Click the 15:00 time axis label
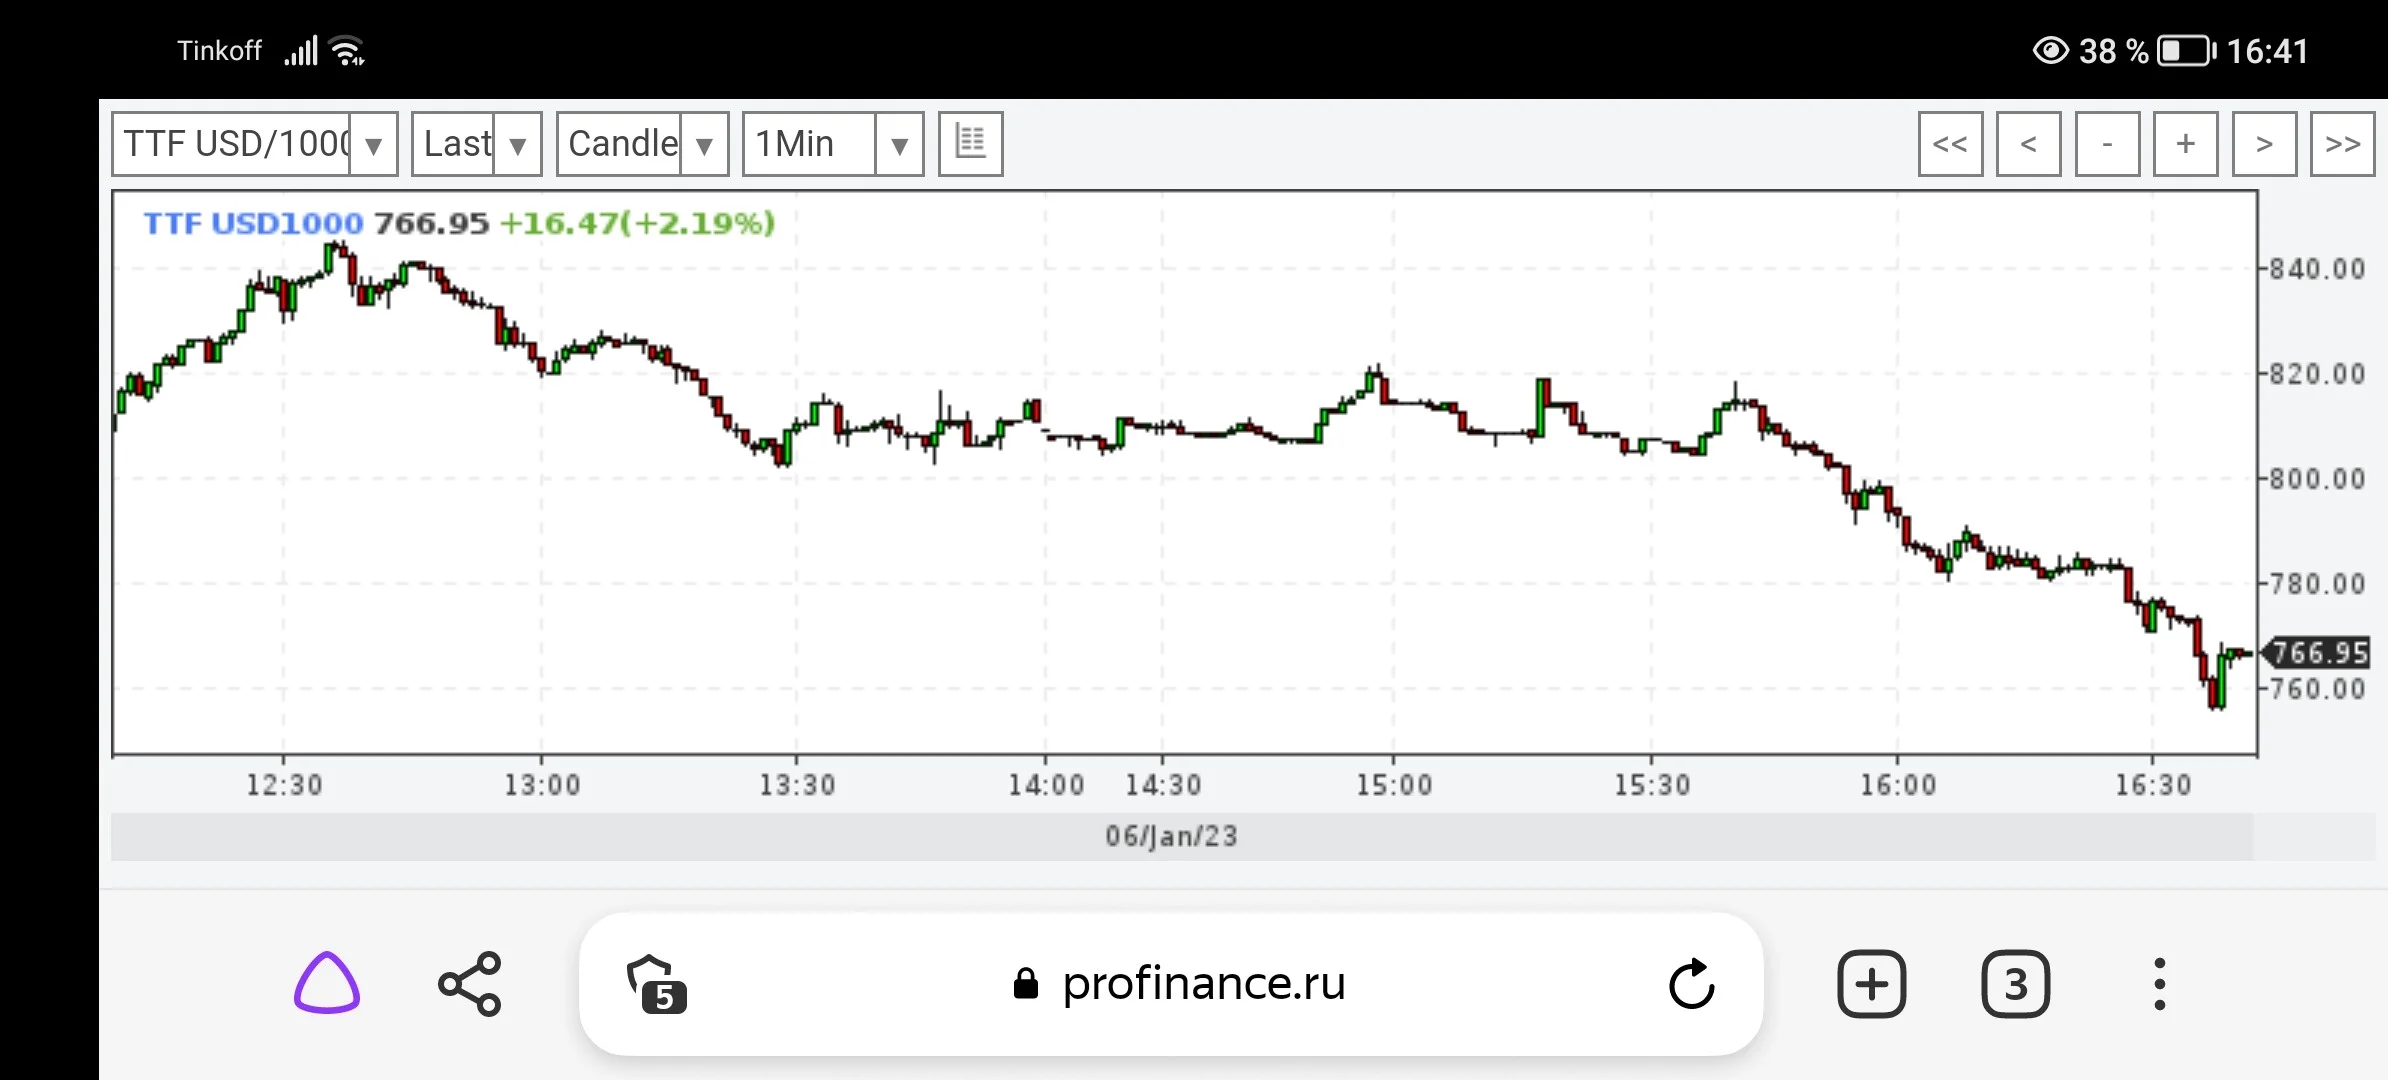This screenshot has height=1080, width=2388. [x=1394, y=785]
